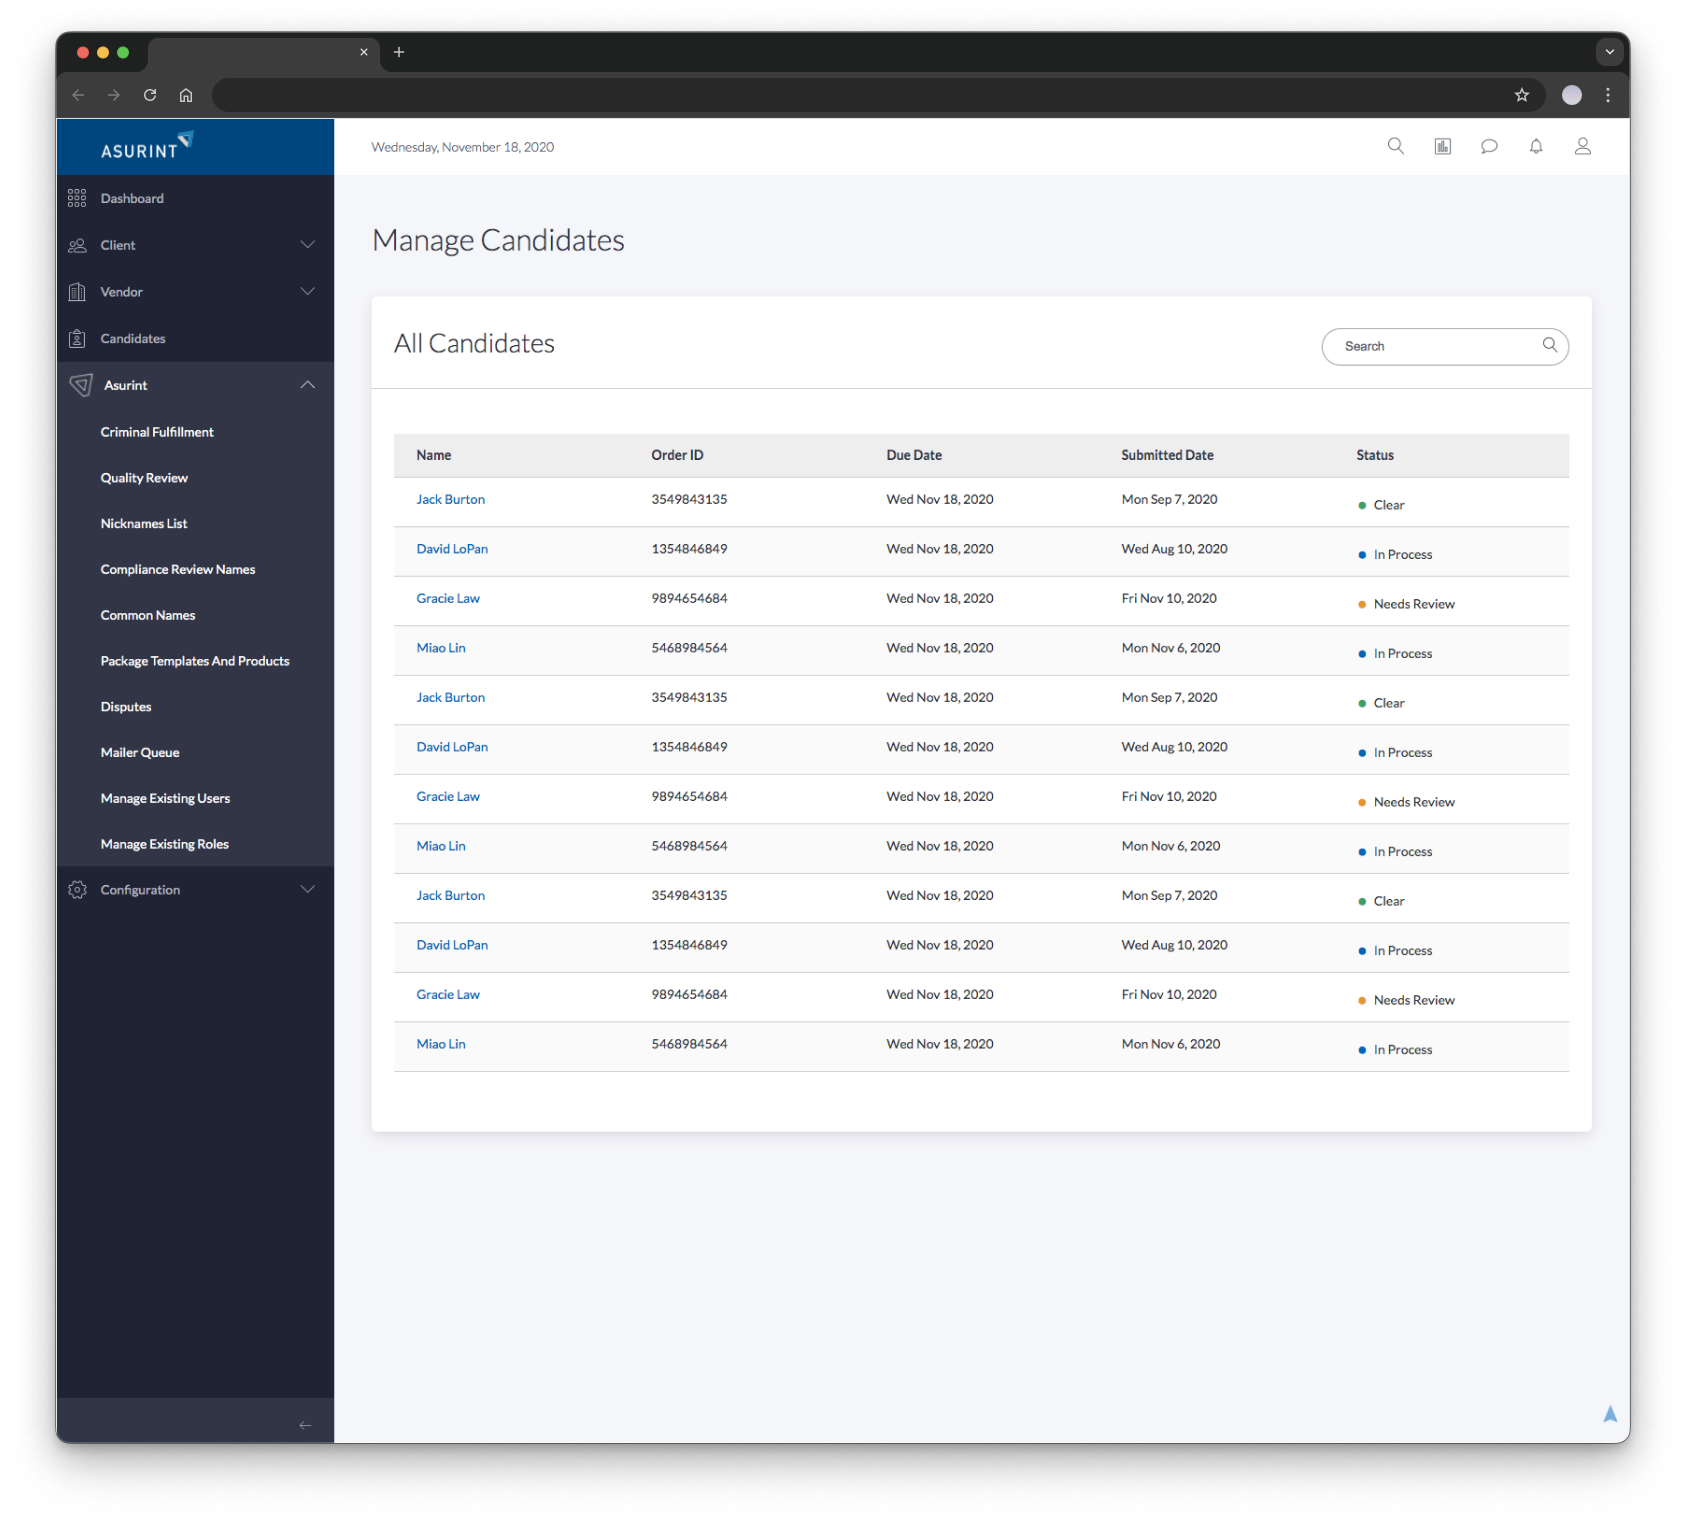Open a new browser tab
Image resolution: width=1686 pixels, height=1523 pixels.
399,52
